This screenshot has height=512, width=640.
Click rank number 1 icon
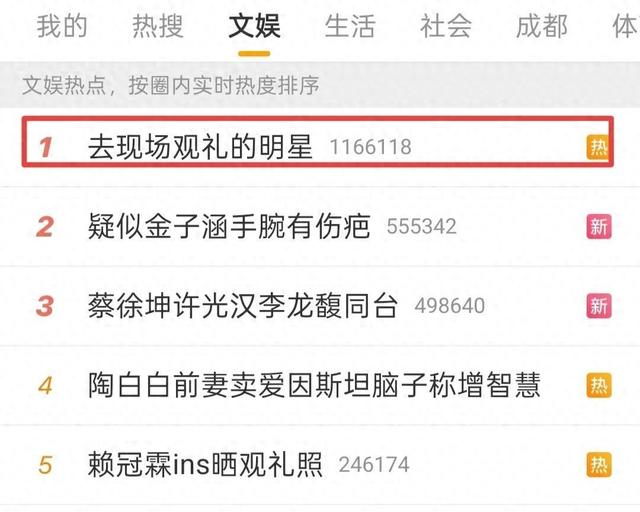(x=46, y=147)
